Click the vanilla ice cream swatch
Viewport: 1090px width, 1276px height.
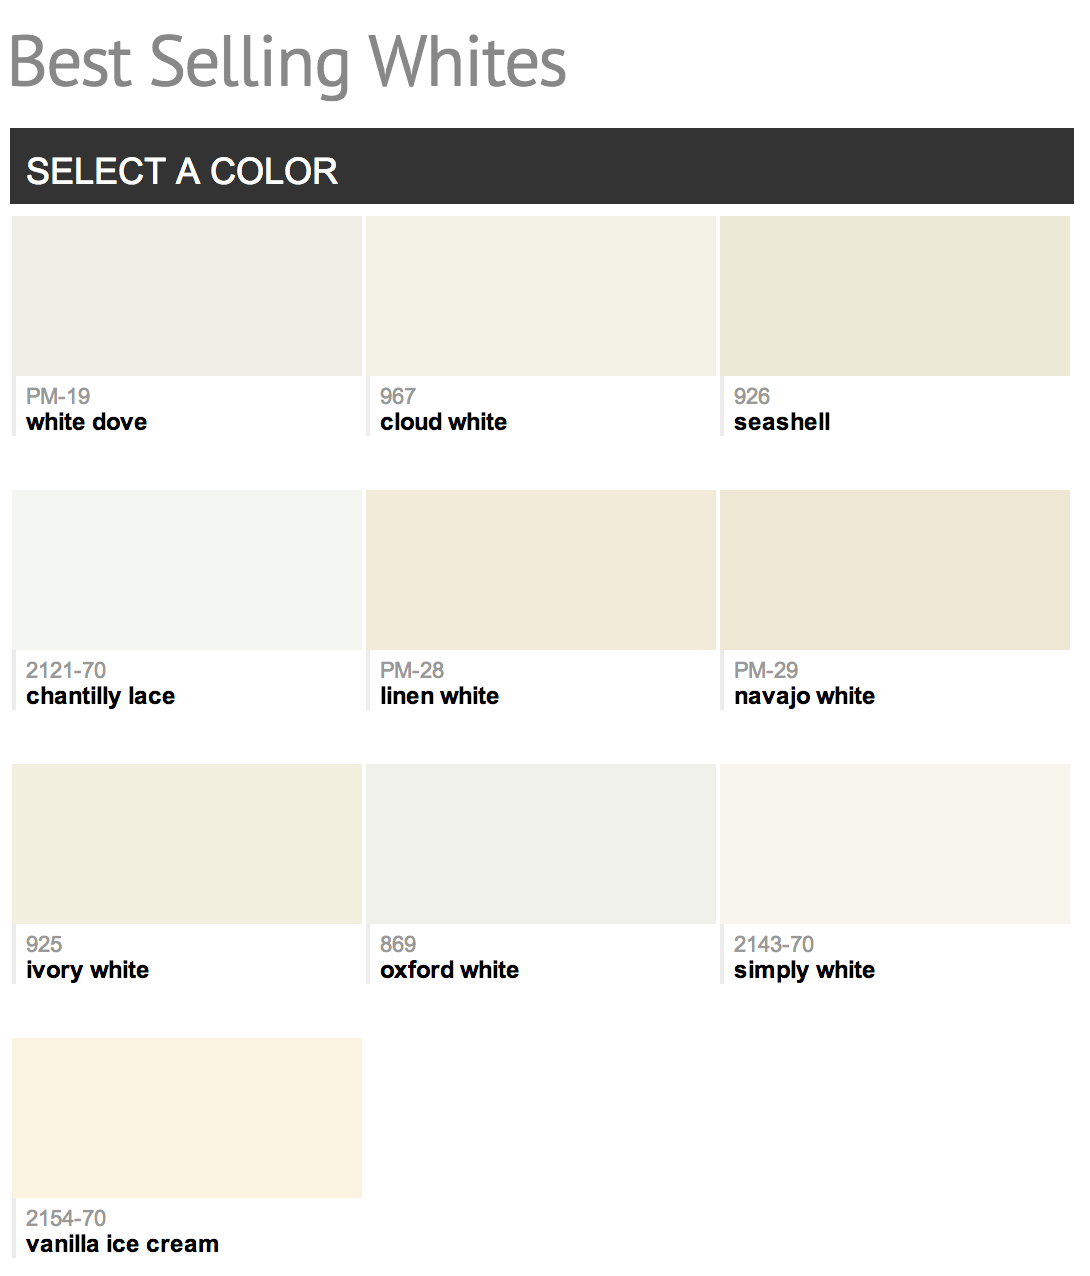[x=187, y=1118]
